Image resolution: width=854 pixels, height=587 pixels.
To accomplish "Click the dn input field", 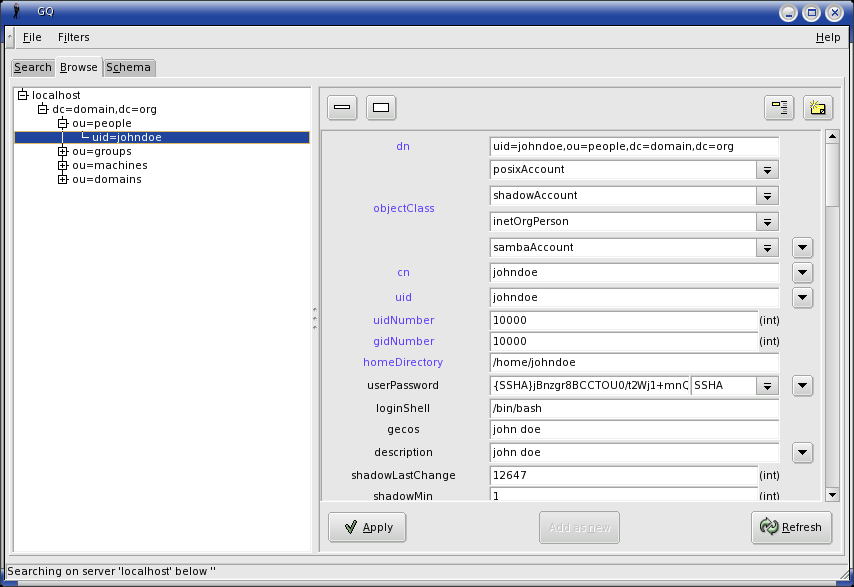I will [x=635, y=146].
